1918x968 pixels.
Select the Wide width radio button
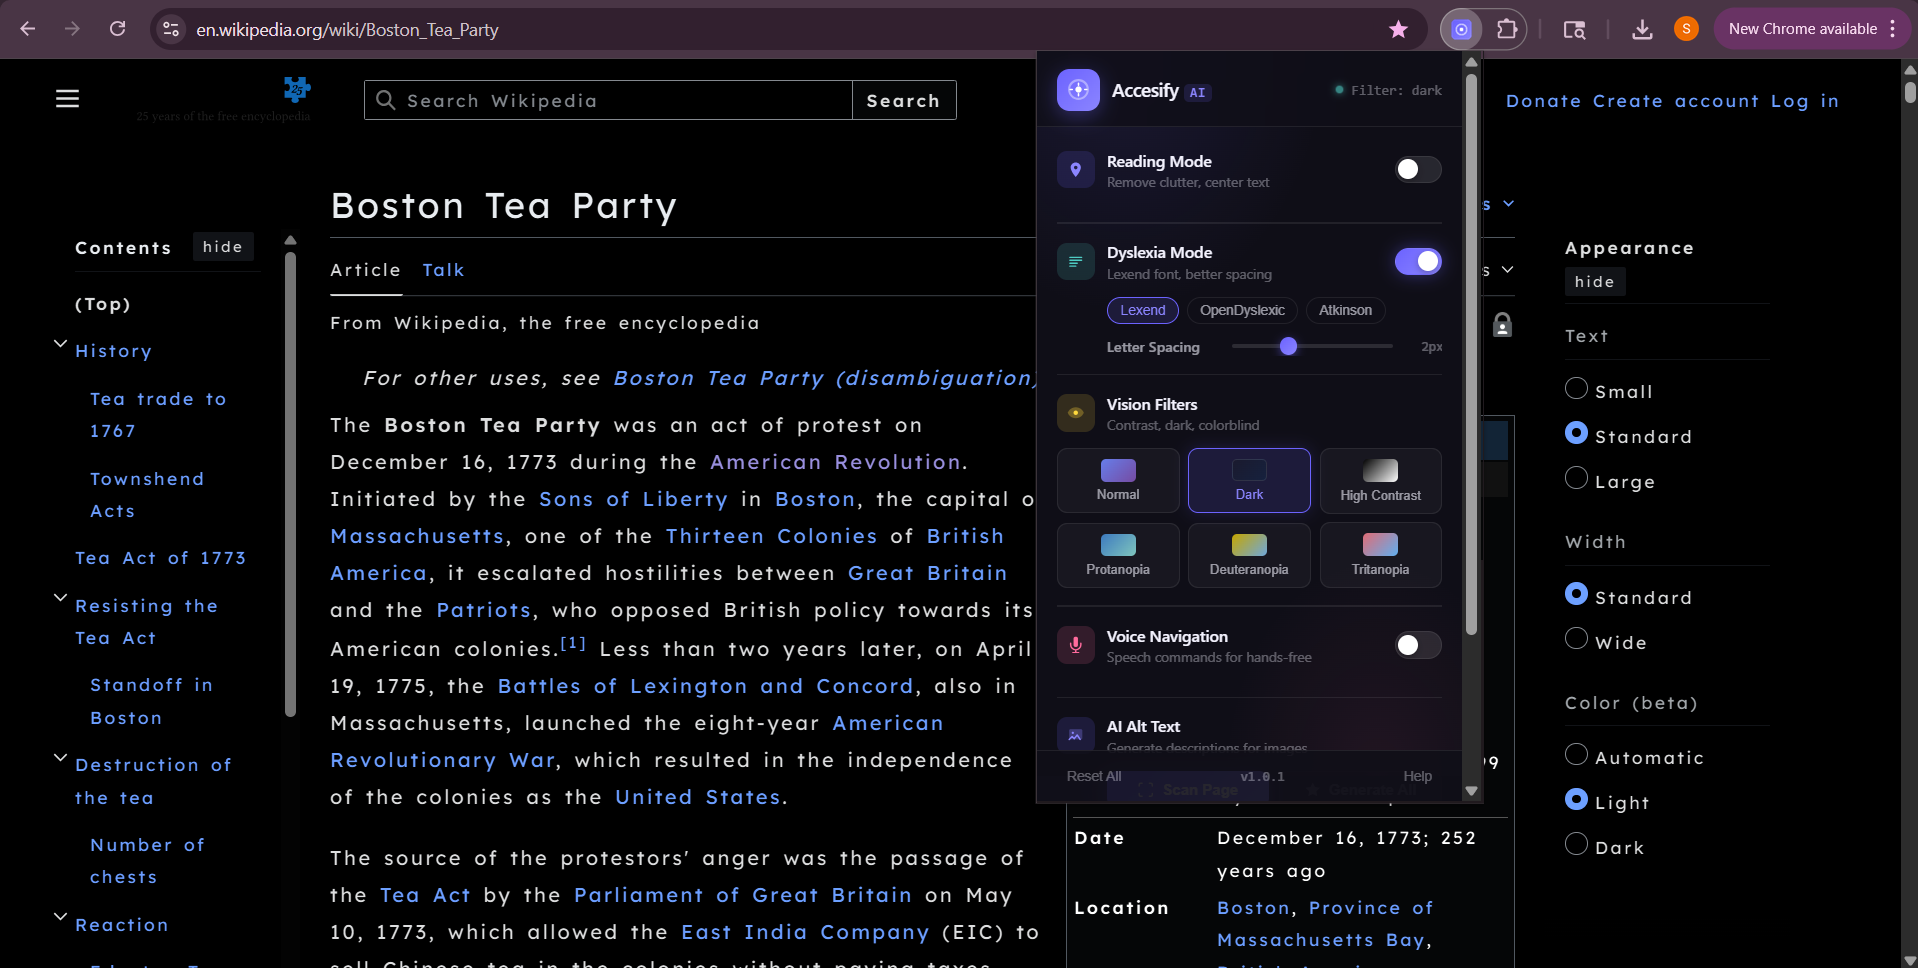point(1576,639)
